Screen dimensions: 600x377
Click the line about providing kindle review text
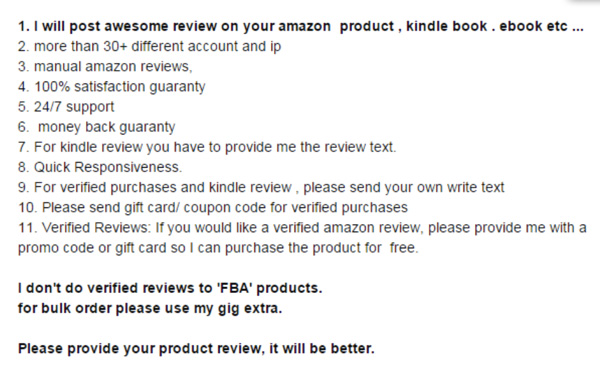(x=207, y=147)
